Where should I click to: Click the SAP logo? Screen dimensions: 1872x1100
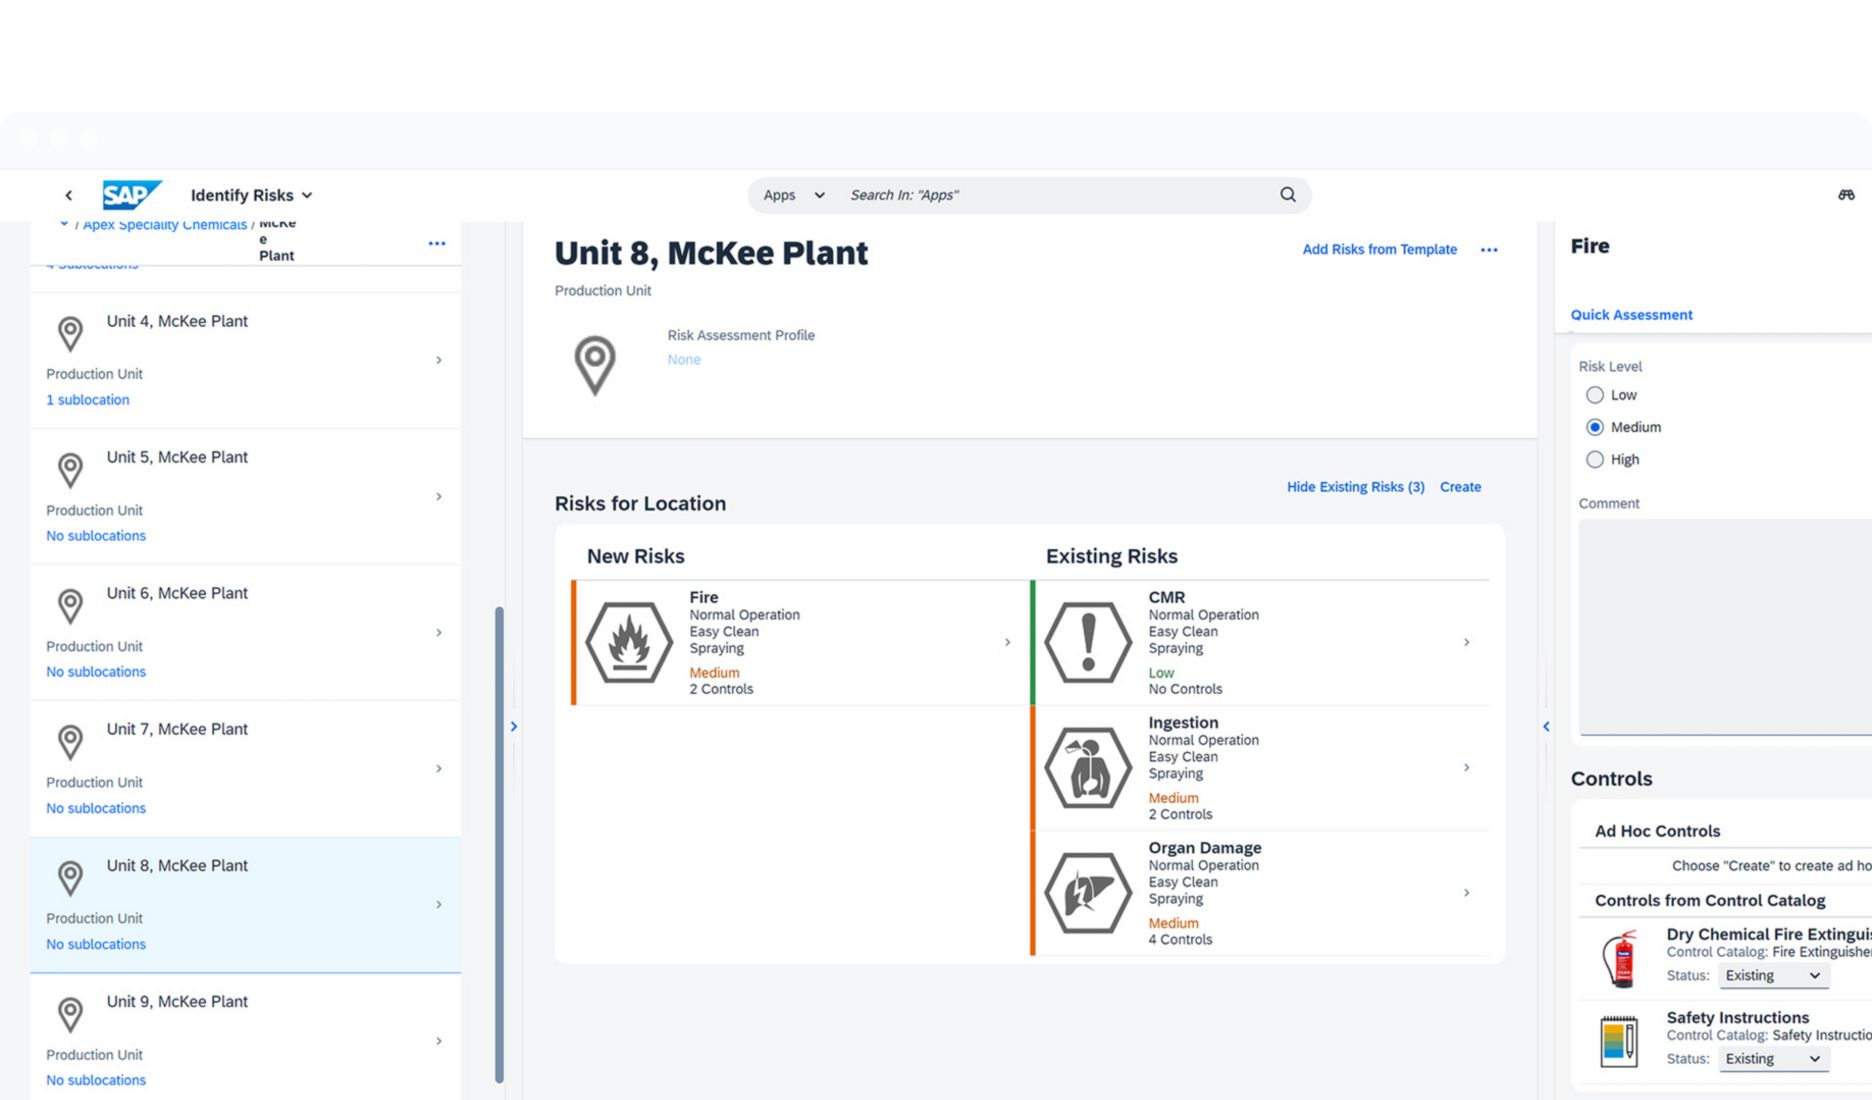130,194
